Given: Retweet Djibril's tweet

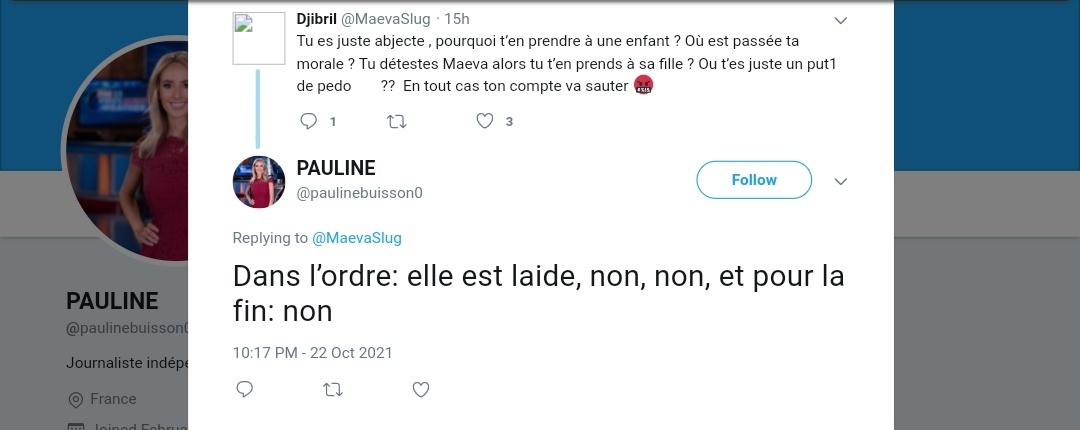Looking at the screenshot, I should [396, 121].
